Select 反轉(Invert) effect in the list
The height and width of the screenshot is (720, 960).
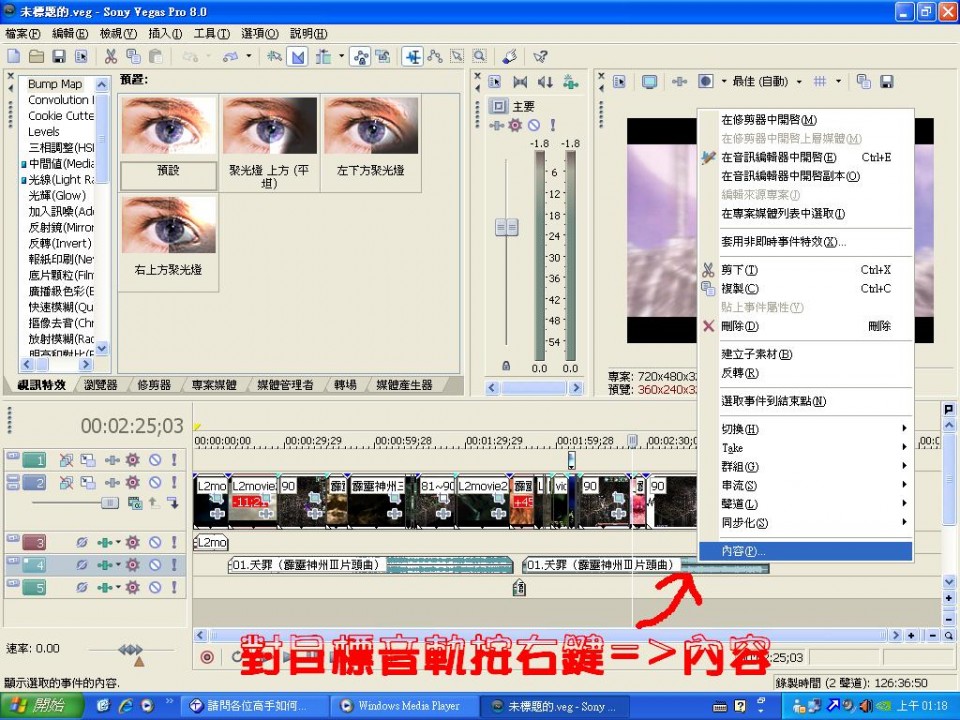pos(59,243)
